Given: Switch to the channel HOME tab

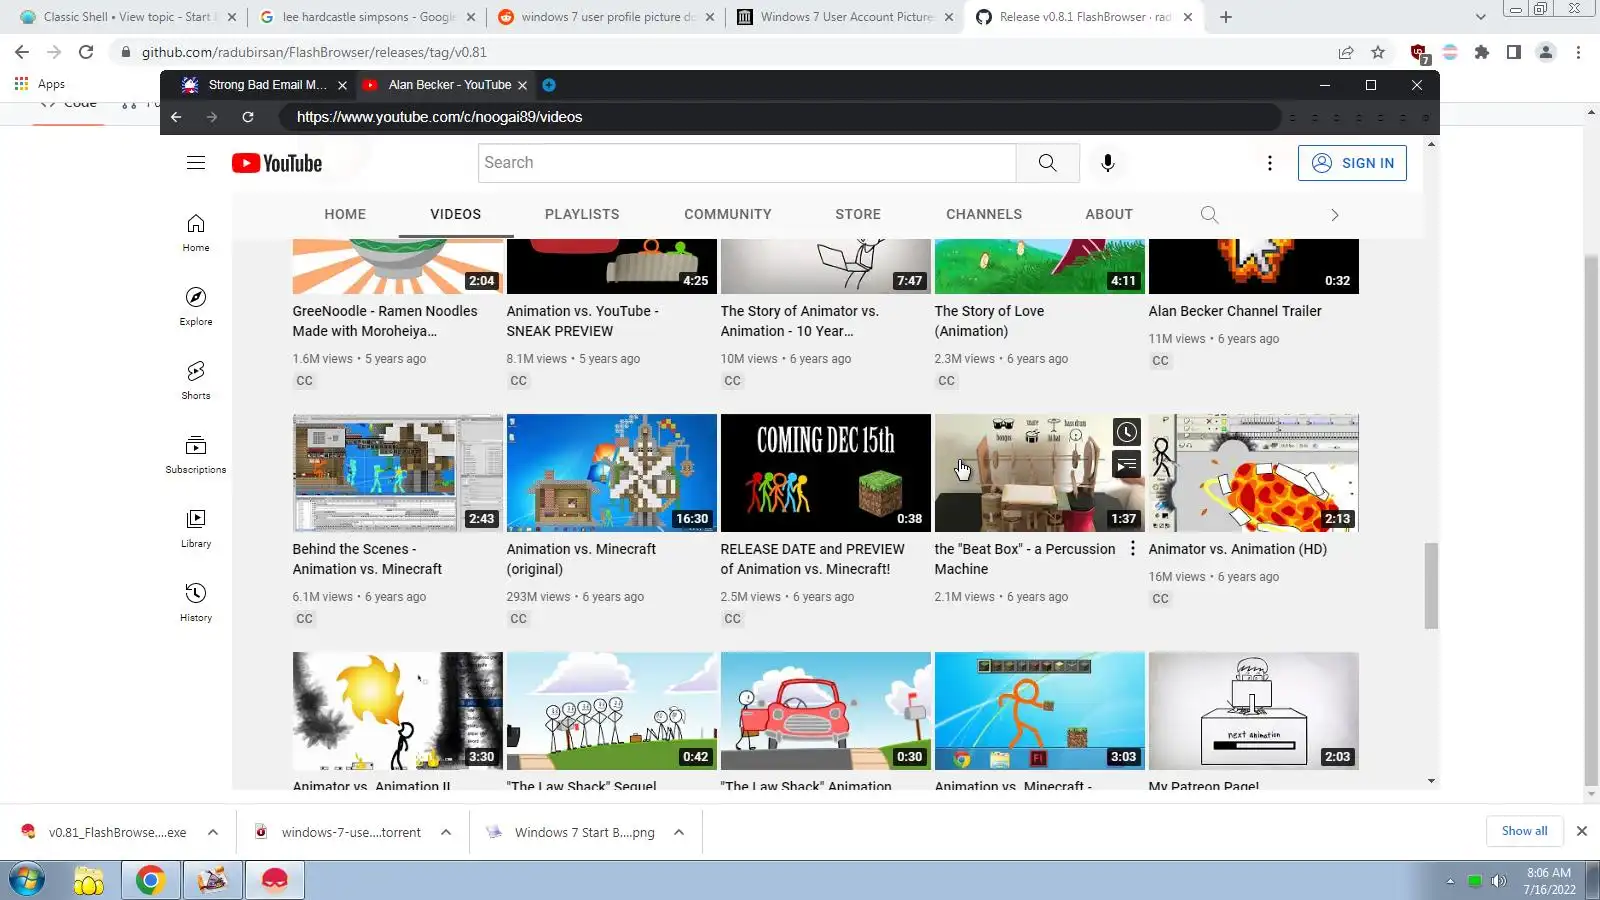Looking at the screenshot, I should coord(345,214).
